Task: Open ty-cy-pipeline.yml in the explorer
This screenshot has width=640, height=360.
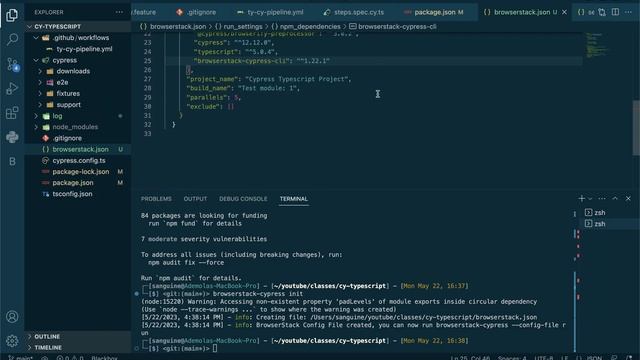Action: pyautogui.click(x=78, y=49)
